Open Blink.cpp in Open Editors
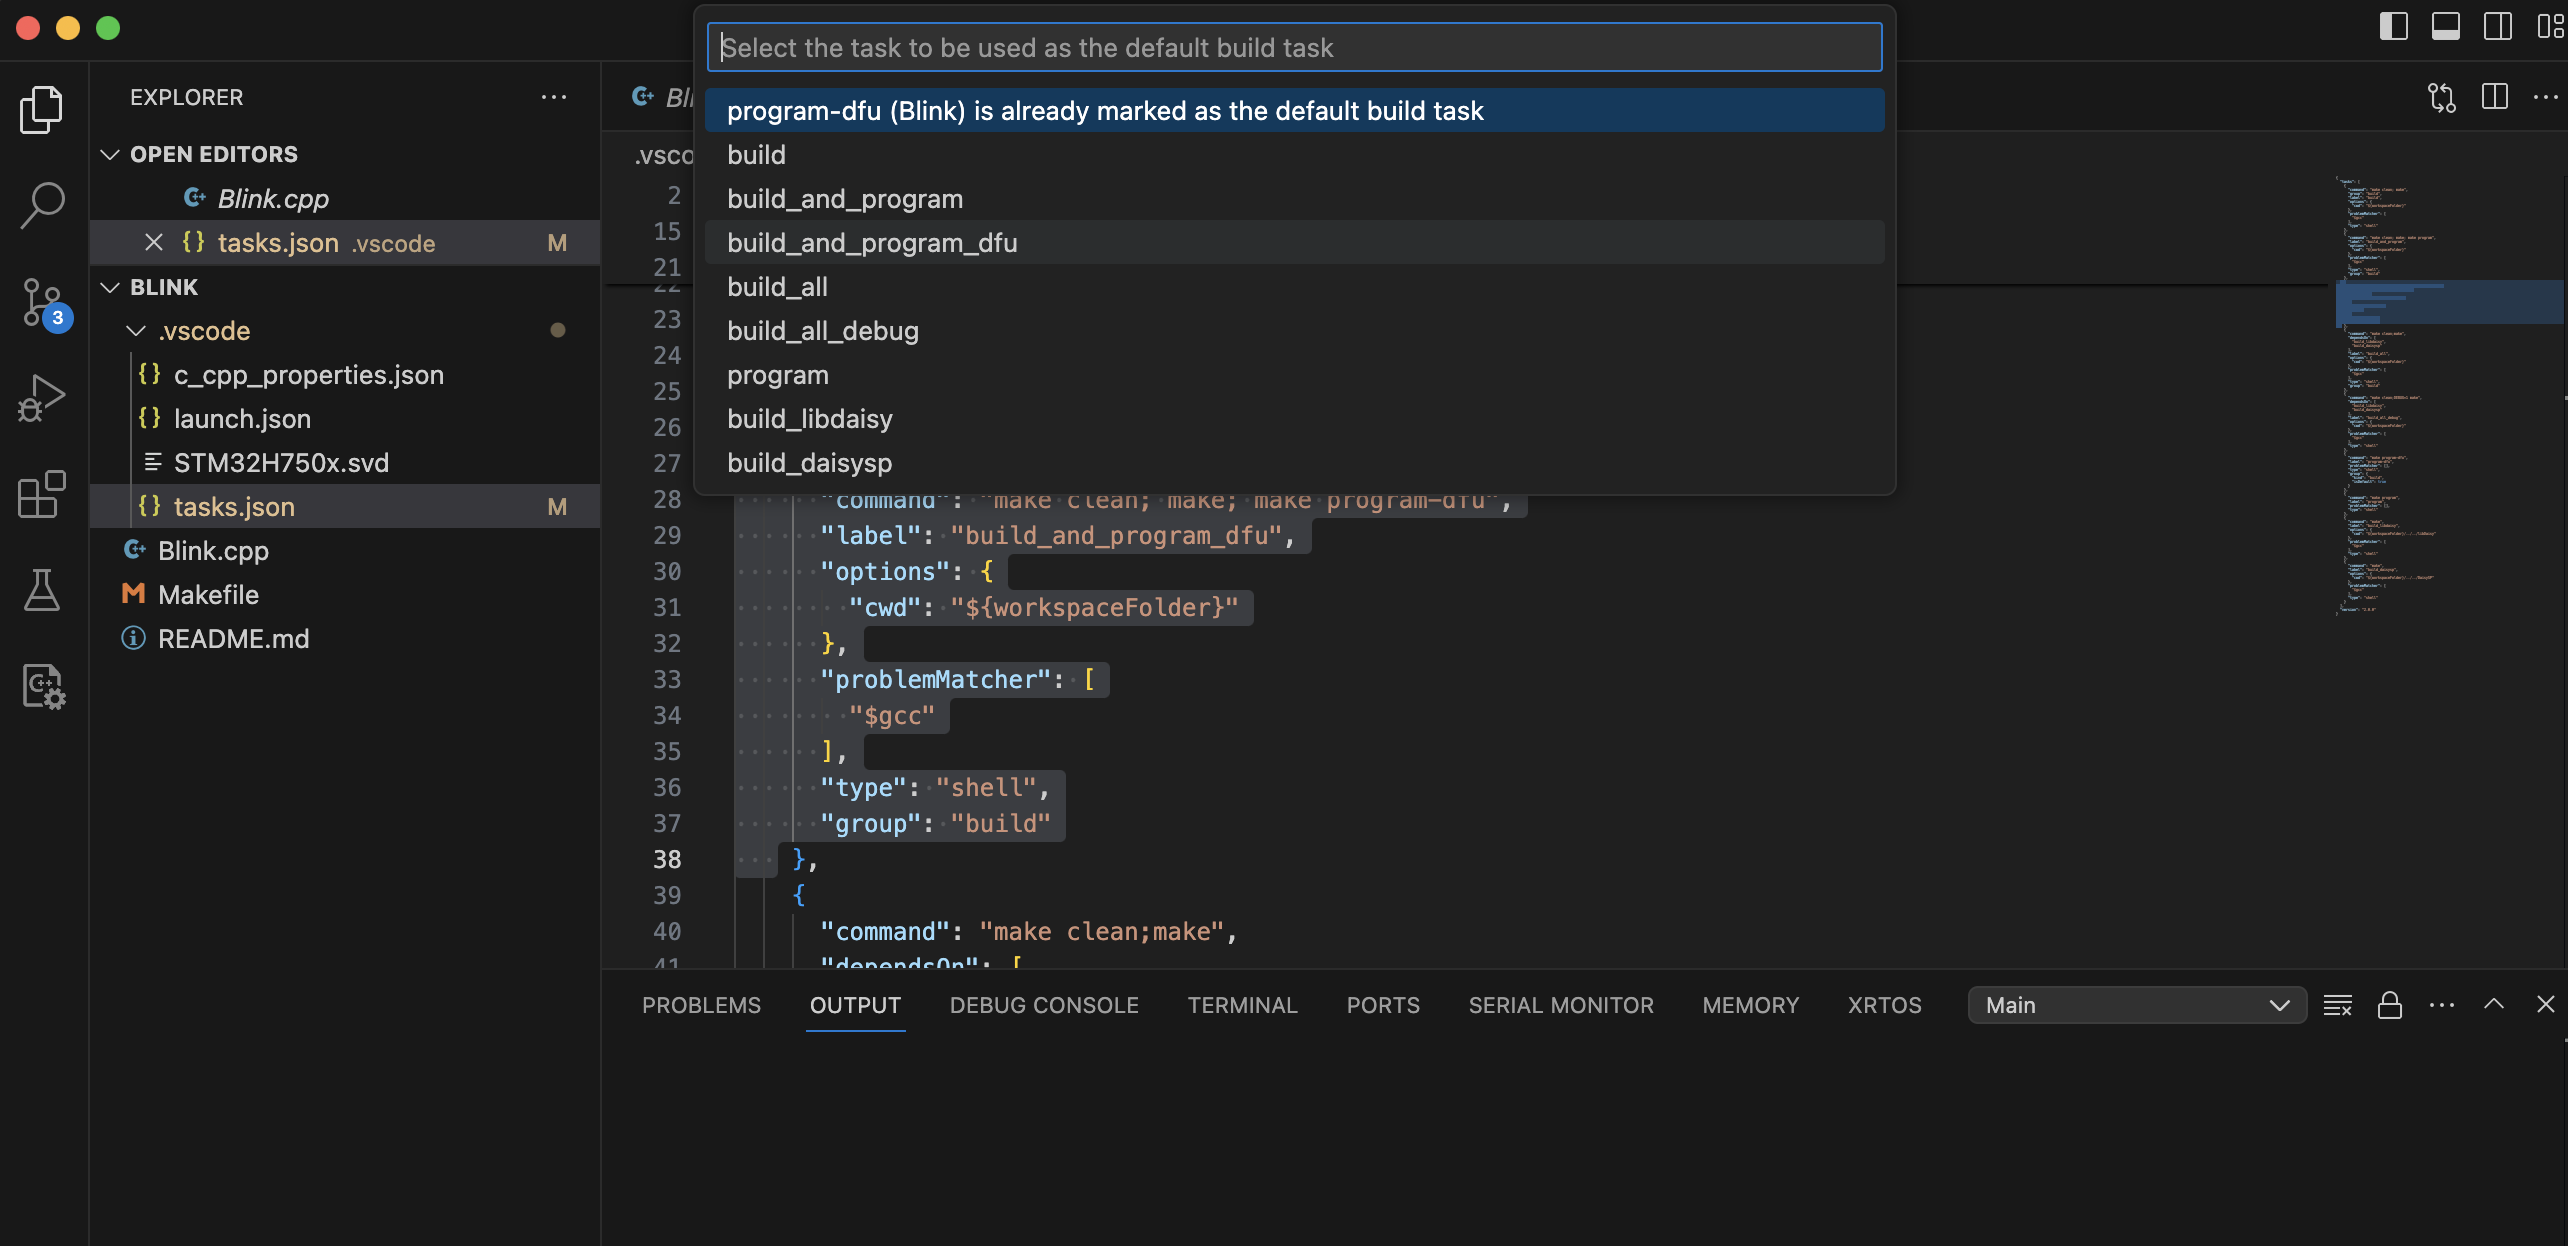The image size is (2568, 1246). tap(345, 198)
